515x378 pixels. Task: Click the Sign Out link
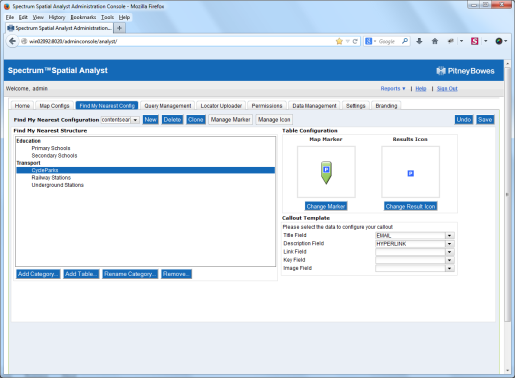tap(447, 89)
